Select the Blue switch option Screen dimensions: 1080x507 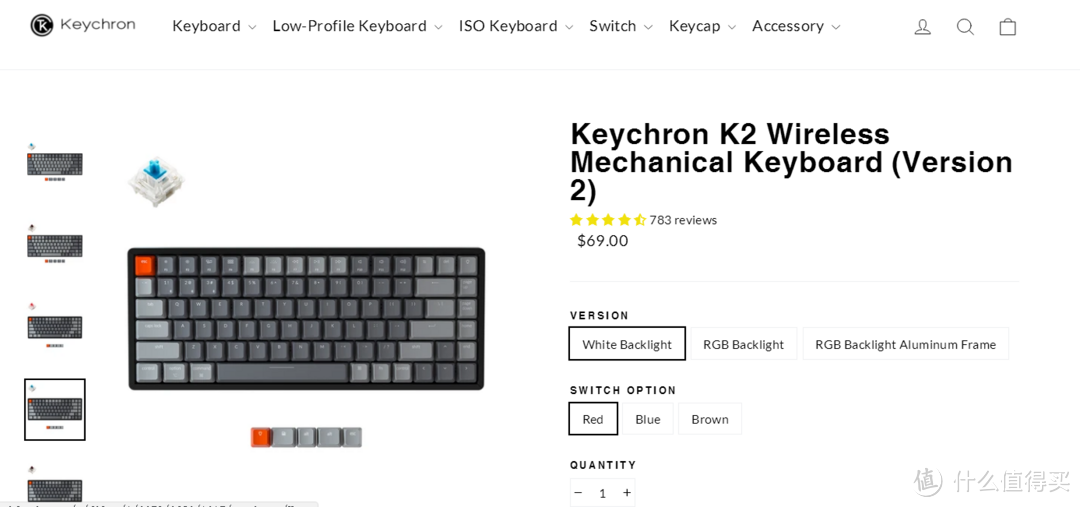[647, 419]
